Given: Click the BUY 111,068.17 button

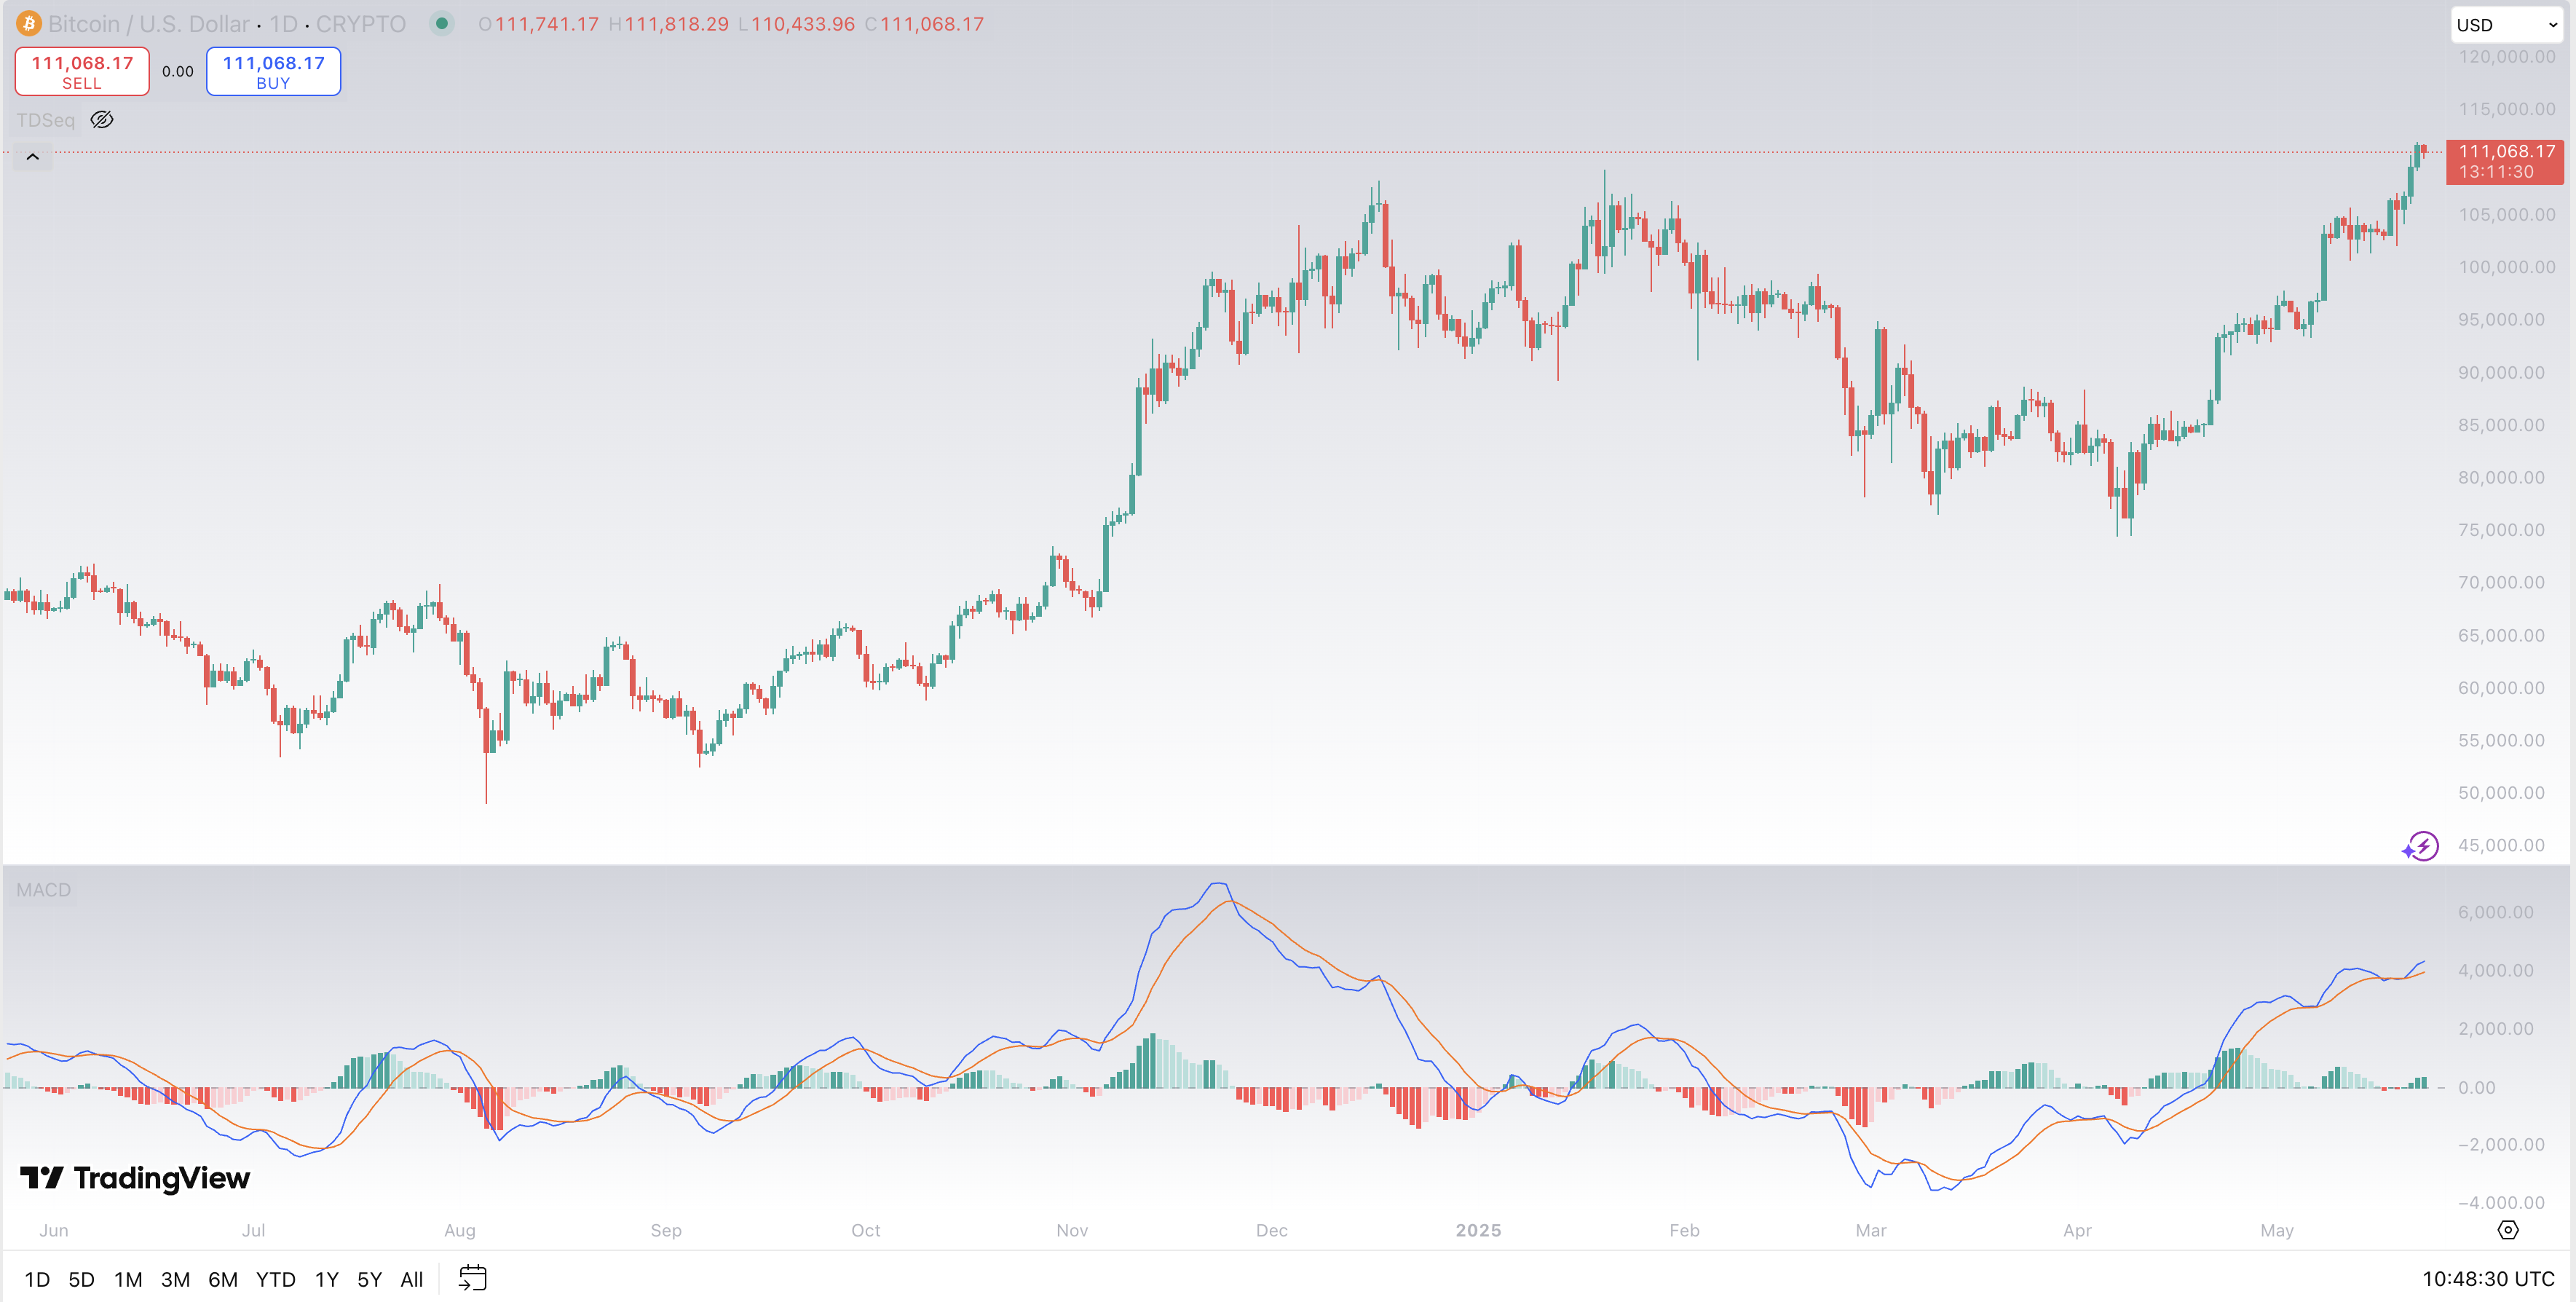Looking at the screenshot, I should 273,72.
